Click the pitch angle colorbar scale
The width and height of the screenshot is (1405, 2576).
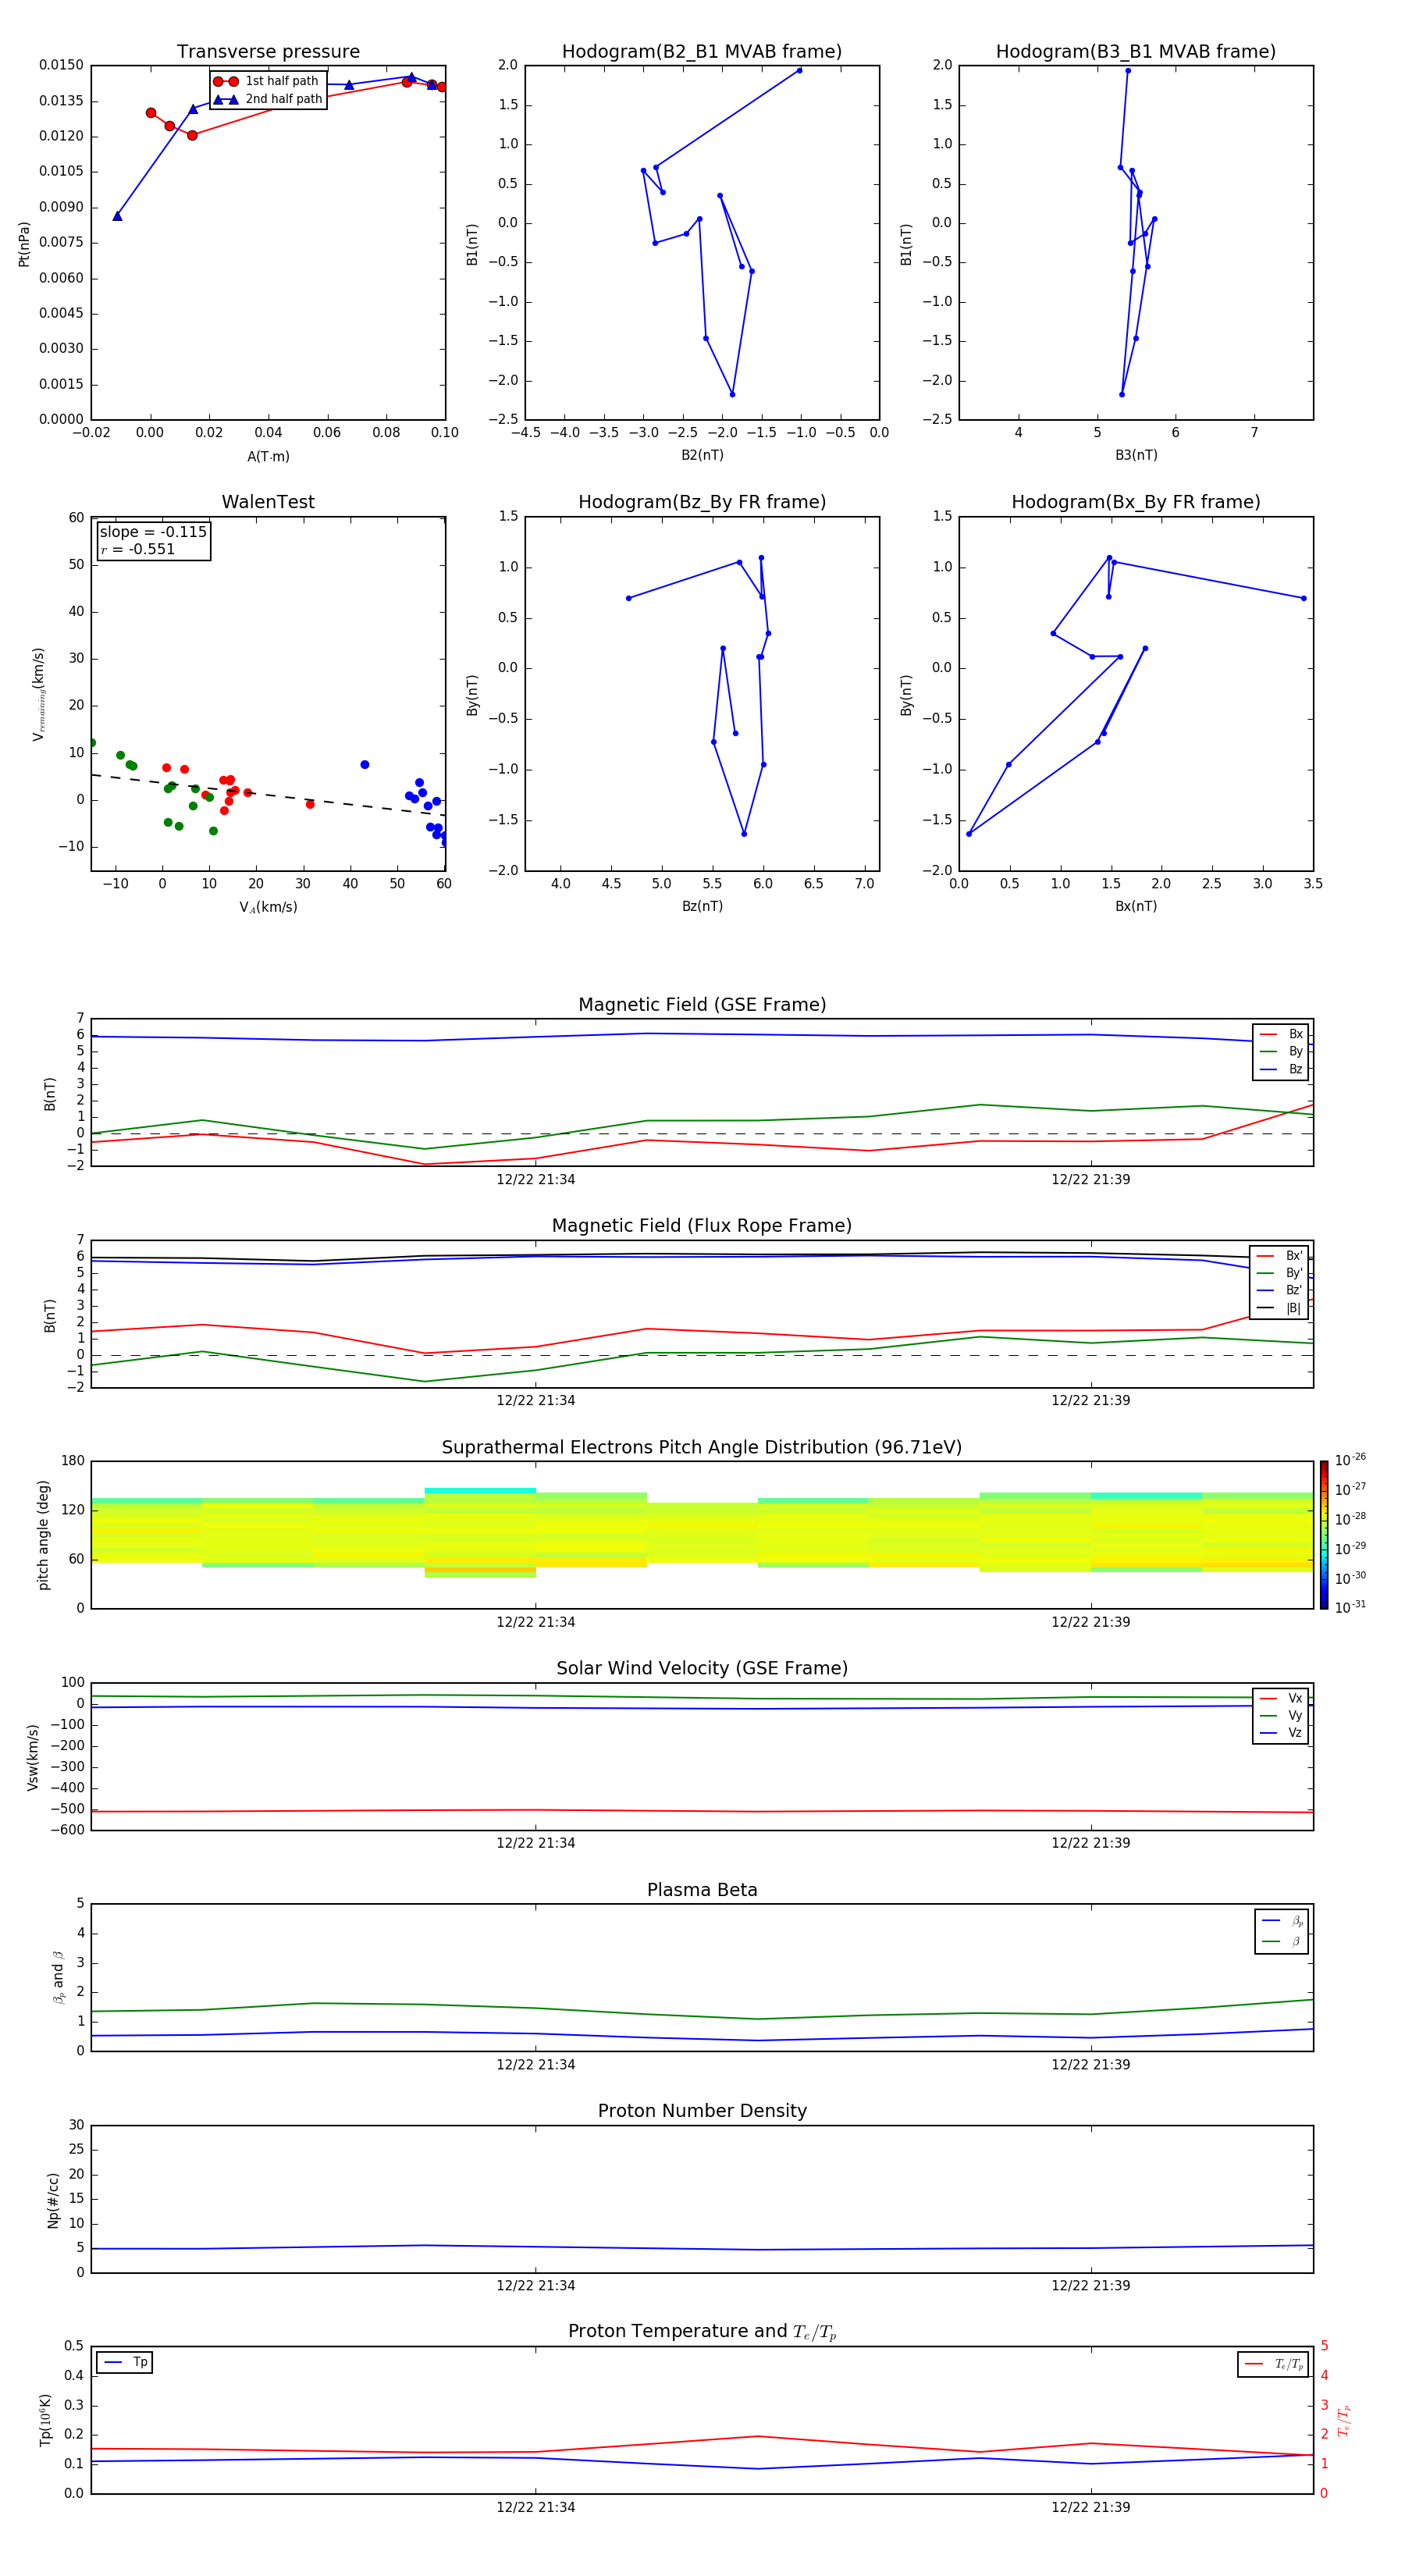[1324, 1535]
